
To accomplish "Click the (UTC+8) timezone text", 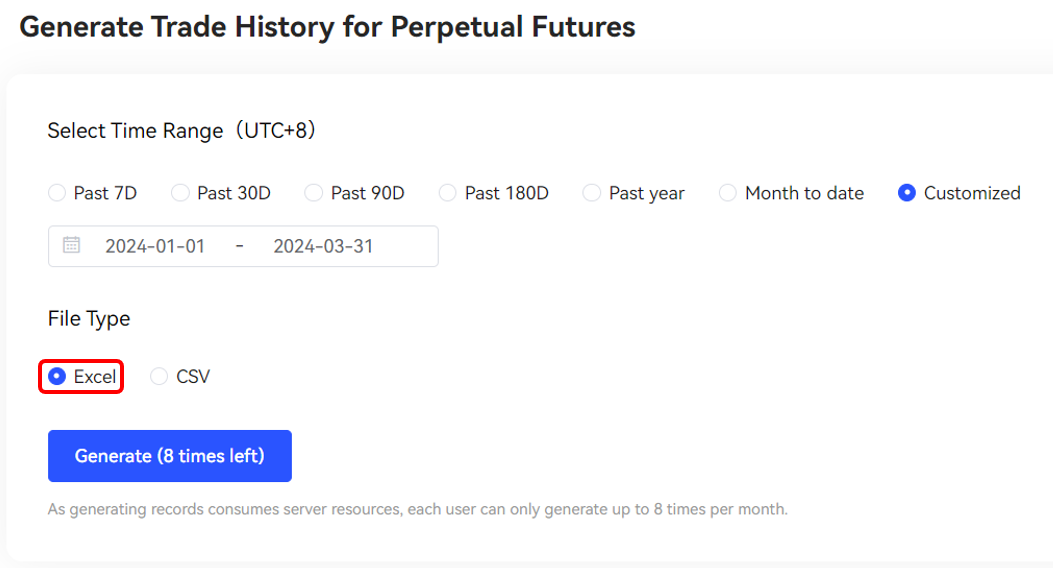I will 275,130.
